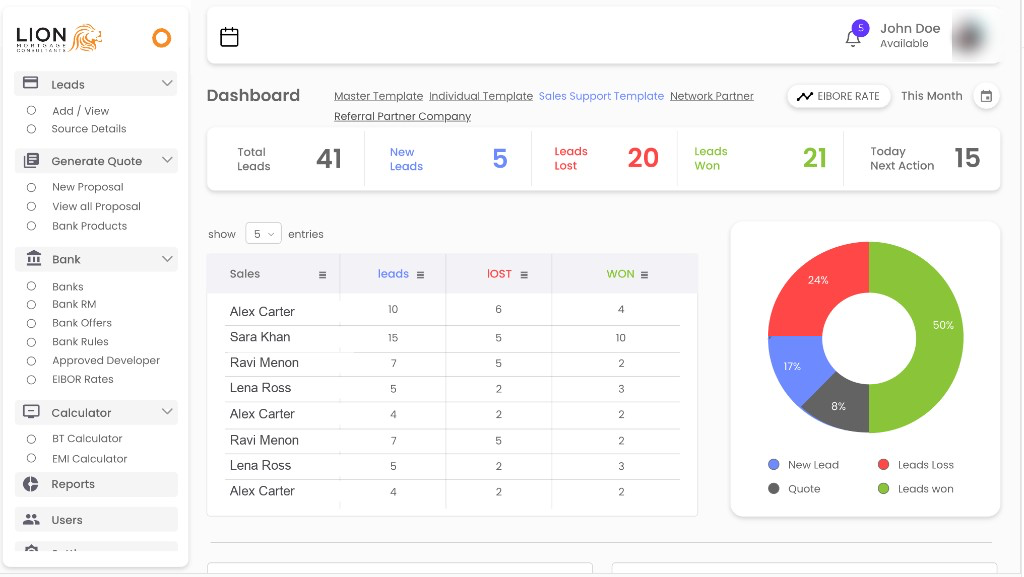Click Sara Khan row name
Viewport: 1024px width, 577px height.
click(x=260, y=337)
